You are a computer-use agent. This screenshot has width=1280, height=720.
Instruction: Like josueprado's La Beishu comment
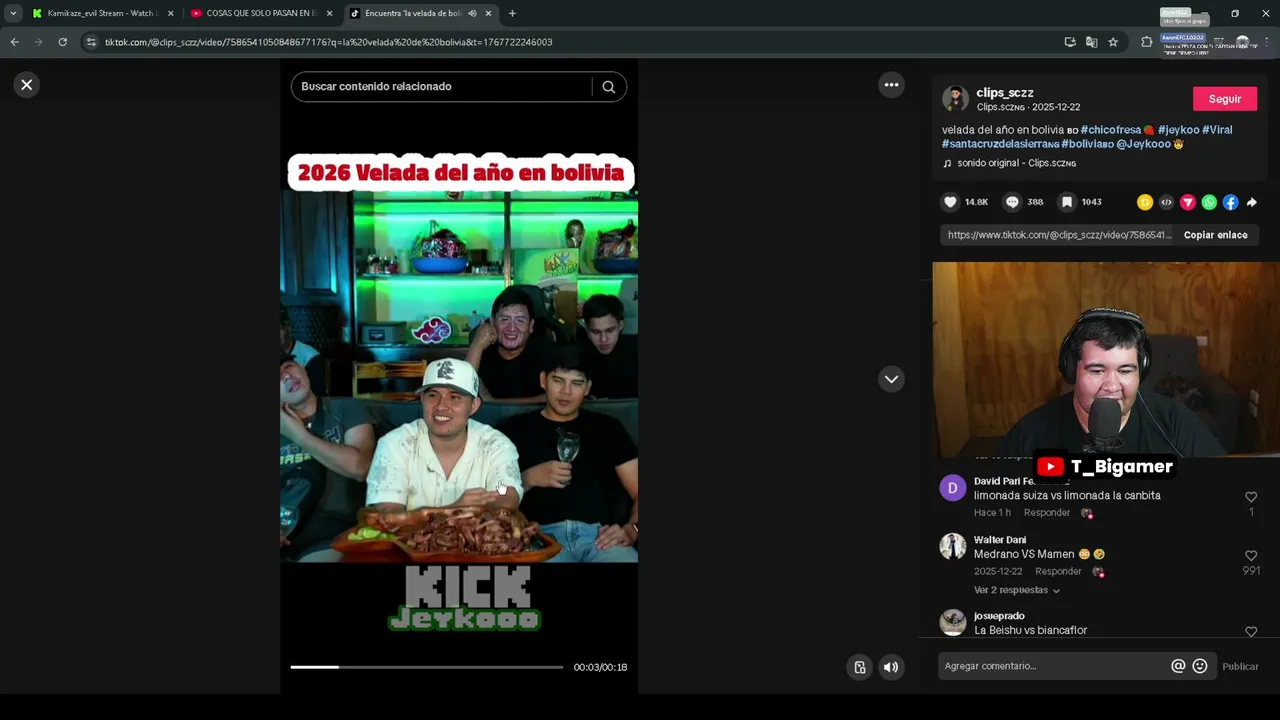[1251, 632]
